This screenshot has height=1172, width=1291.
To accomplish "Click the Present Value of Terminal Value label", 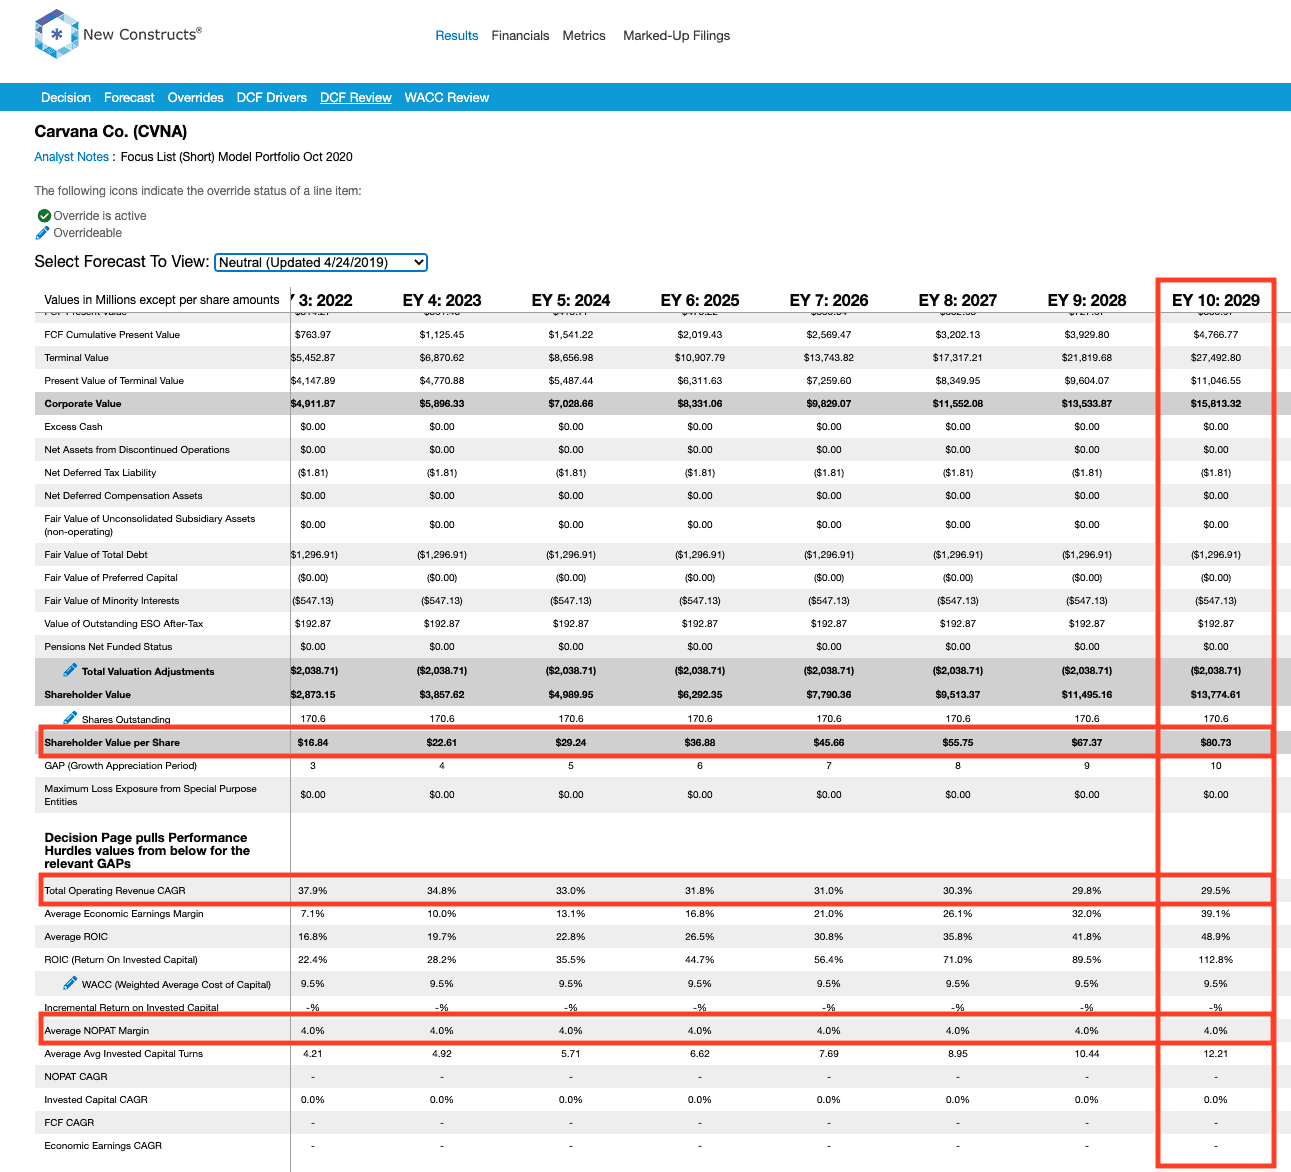I will click(x=114, y=381).
